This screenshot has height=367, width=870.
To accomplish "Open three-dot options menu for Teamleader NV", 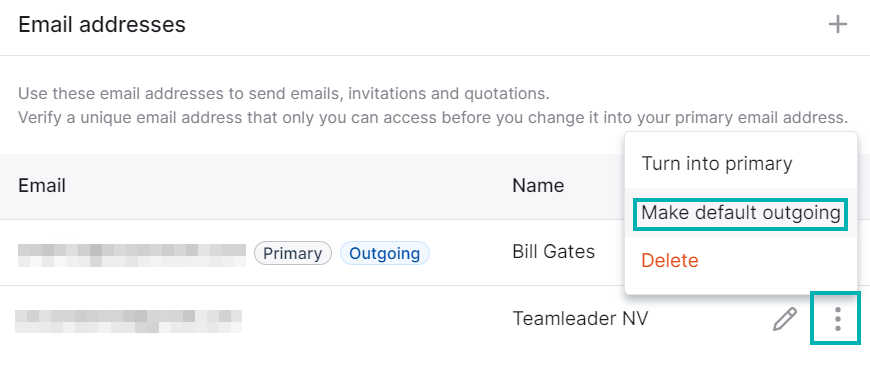I will coord(837,319).
